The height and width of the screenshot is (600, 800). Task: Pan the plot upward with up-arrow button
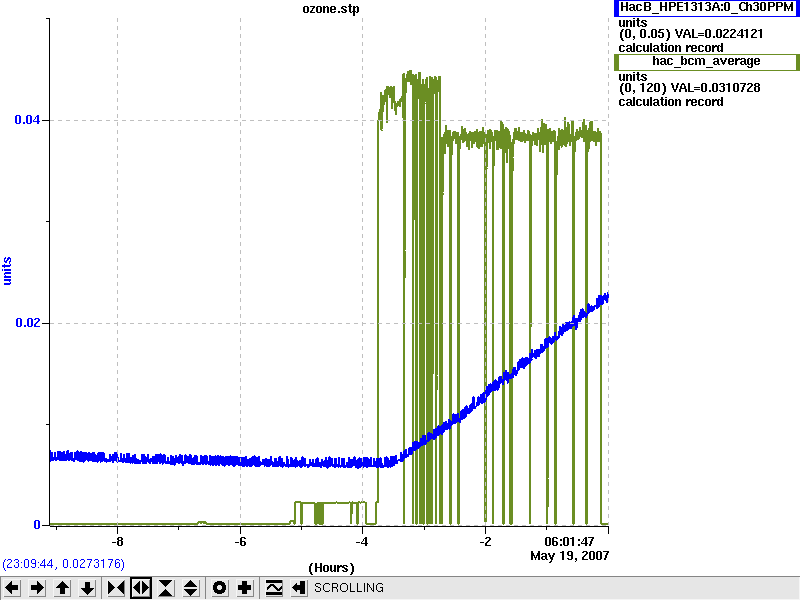click(x=63, y=588)
